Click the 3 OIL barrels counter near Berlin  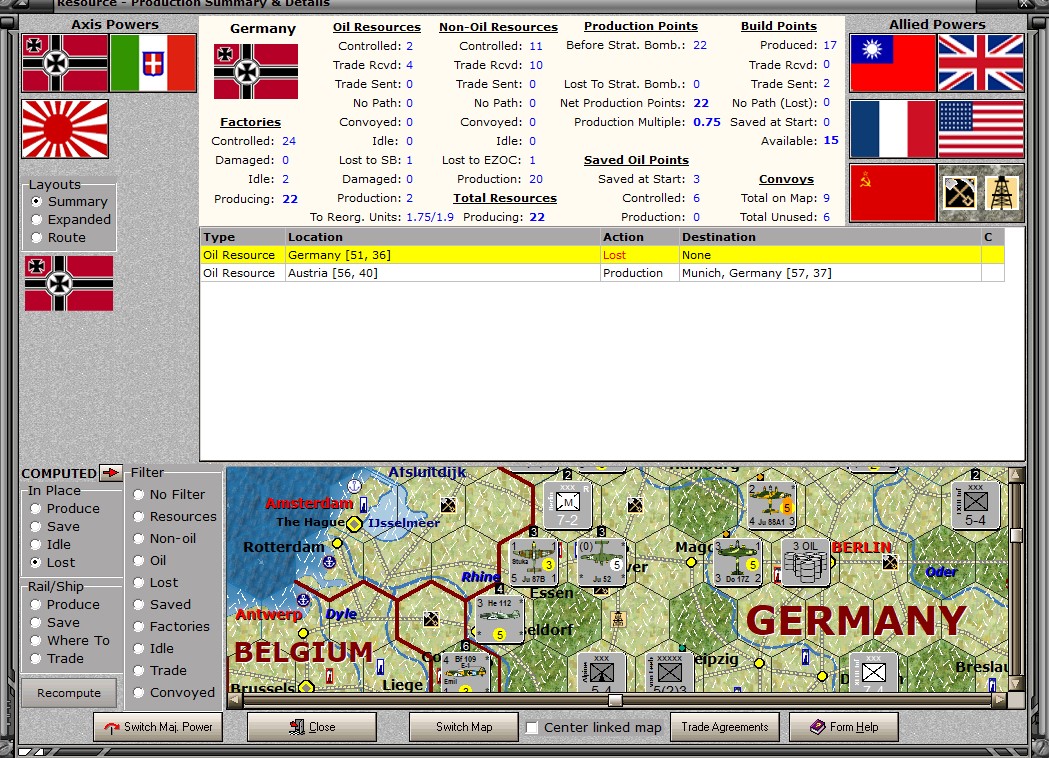point(805,562)
